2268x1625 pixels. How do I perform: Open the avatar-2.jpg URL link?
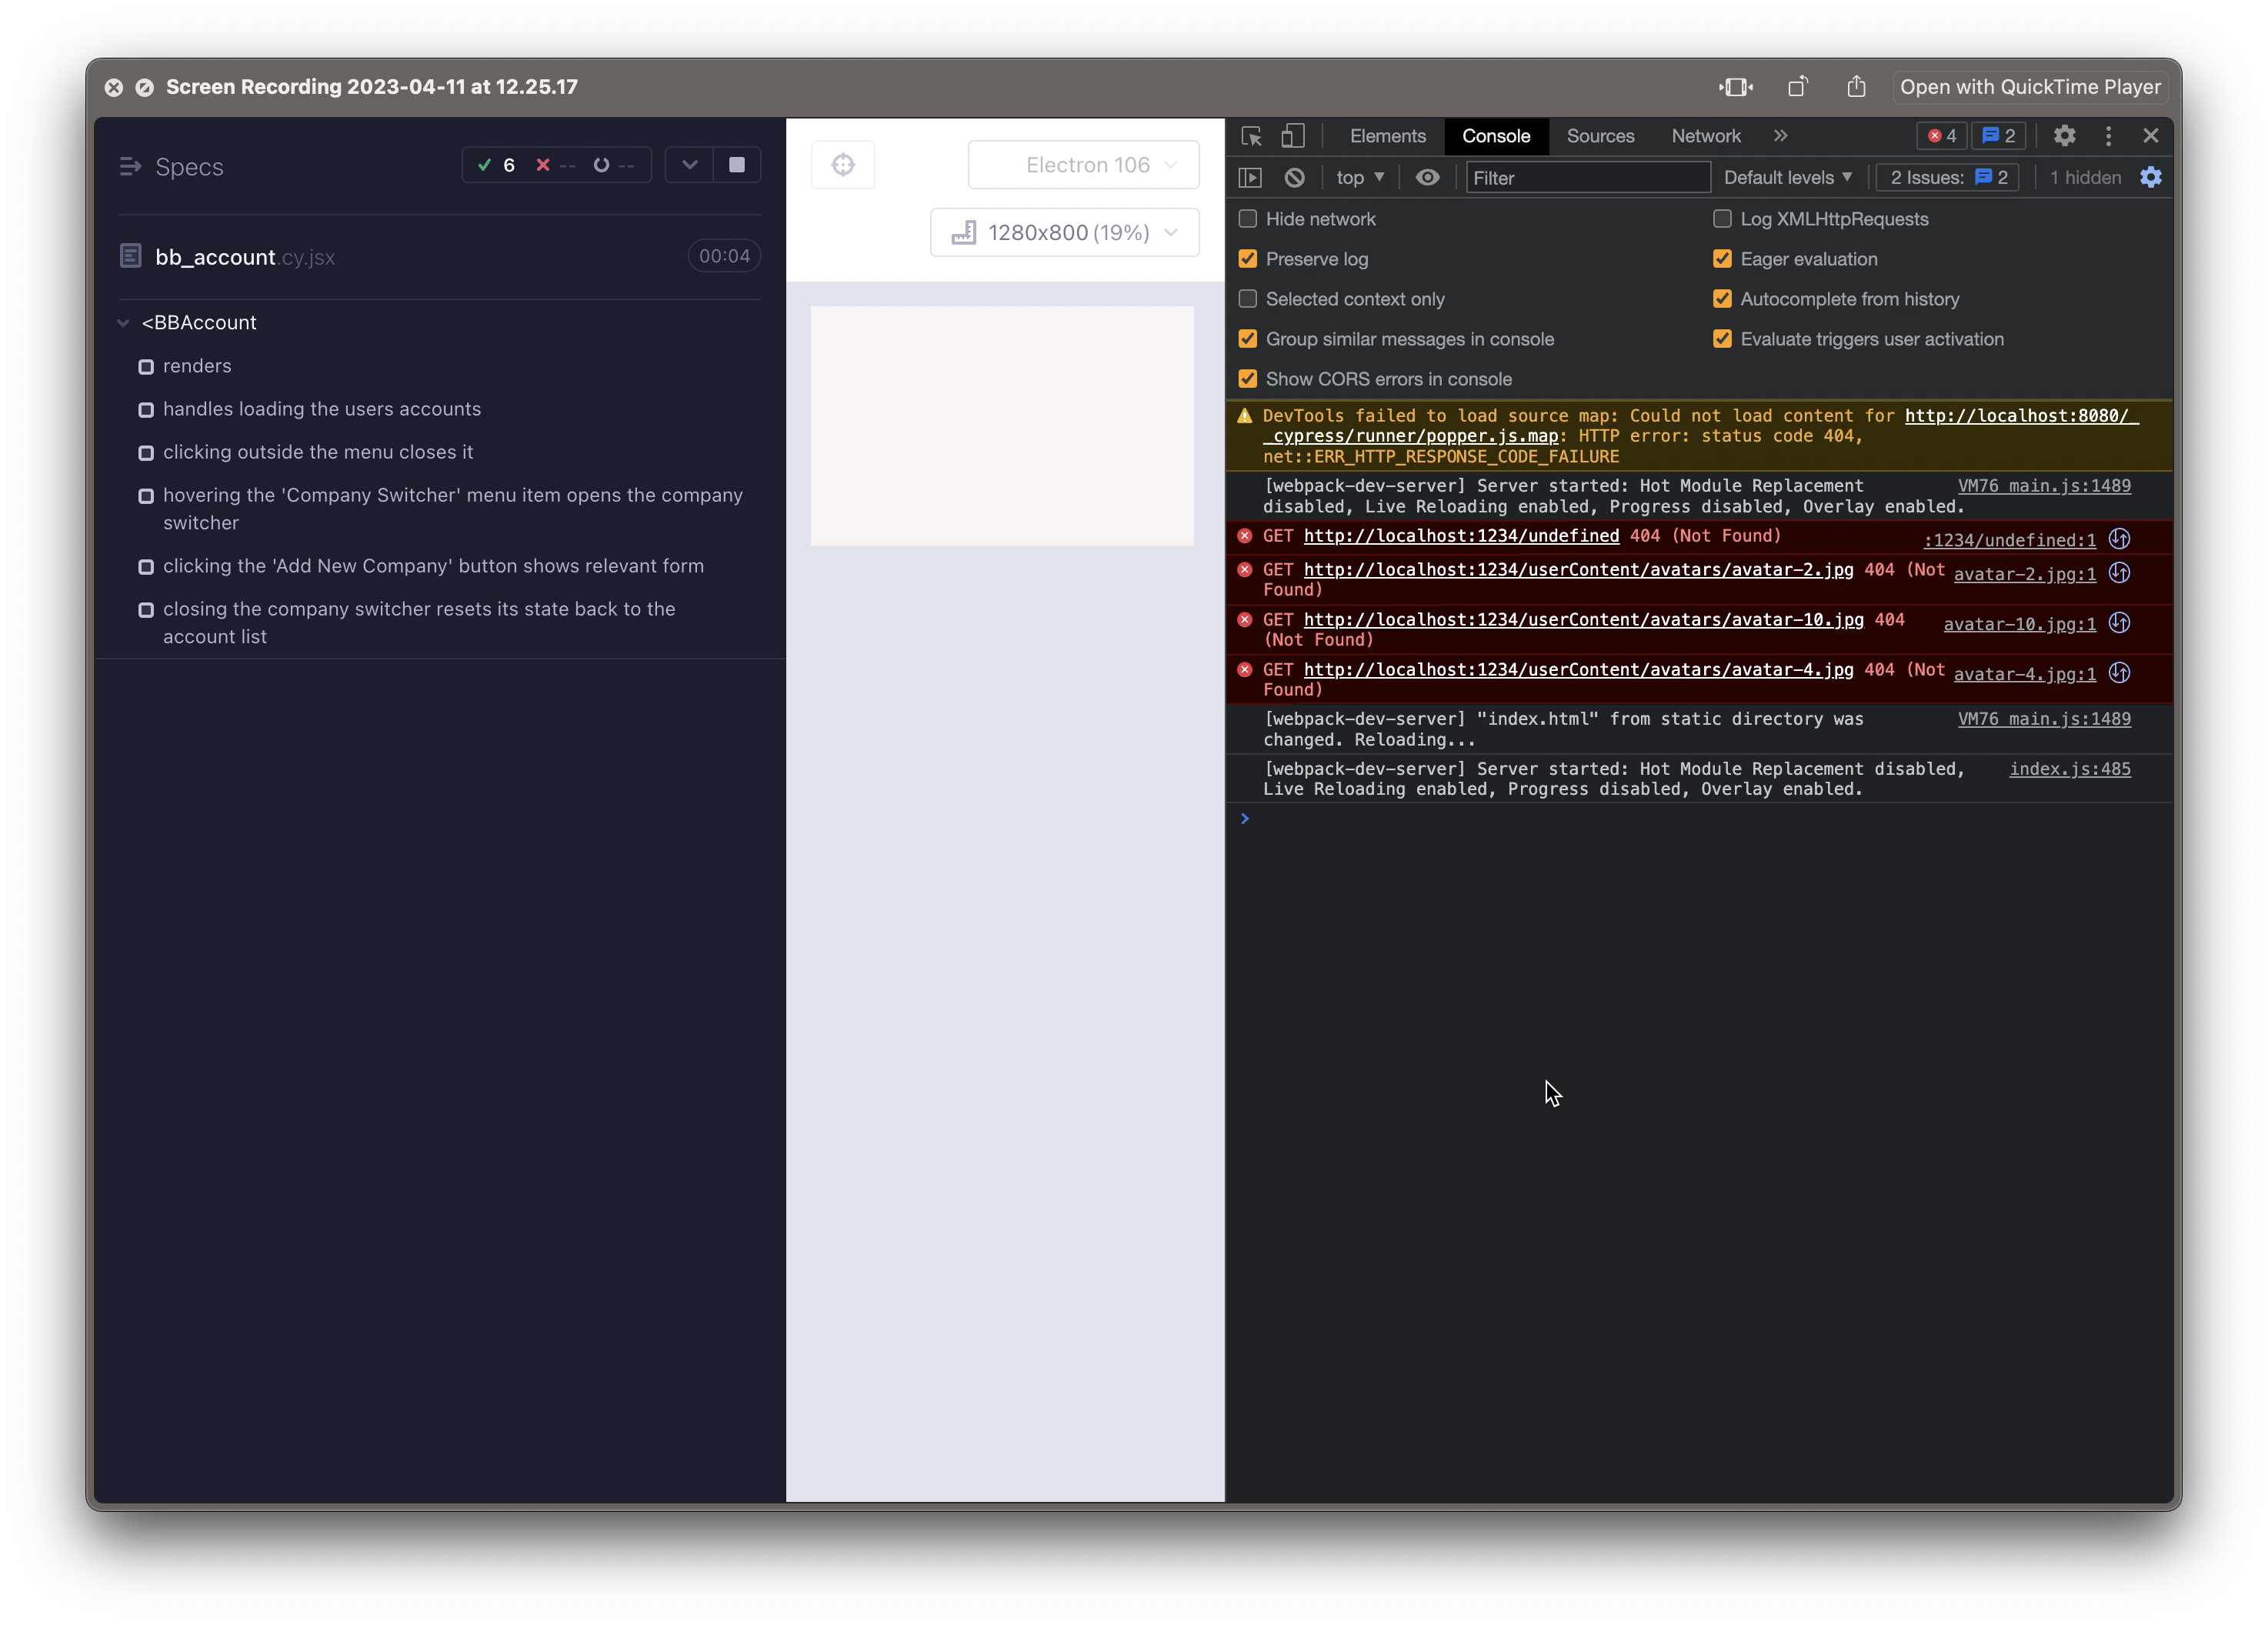pos(1577,570)
